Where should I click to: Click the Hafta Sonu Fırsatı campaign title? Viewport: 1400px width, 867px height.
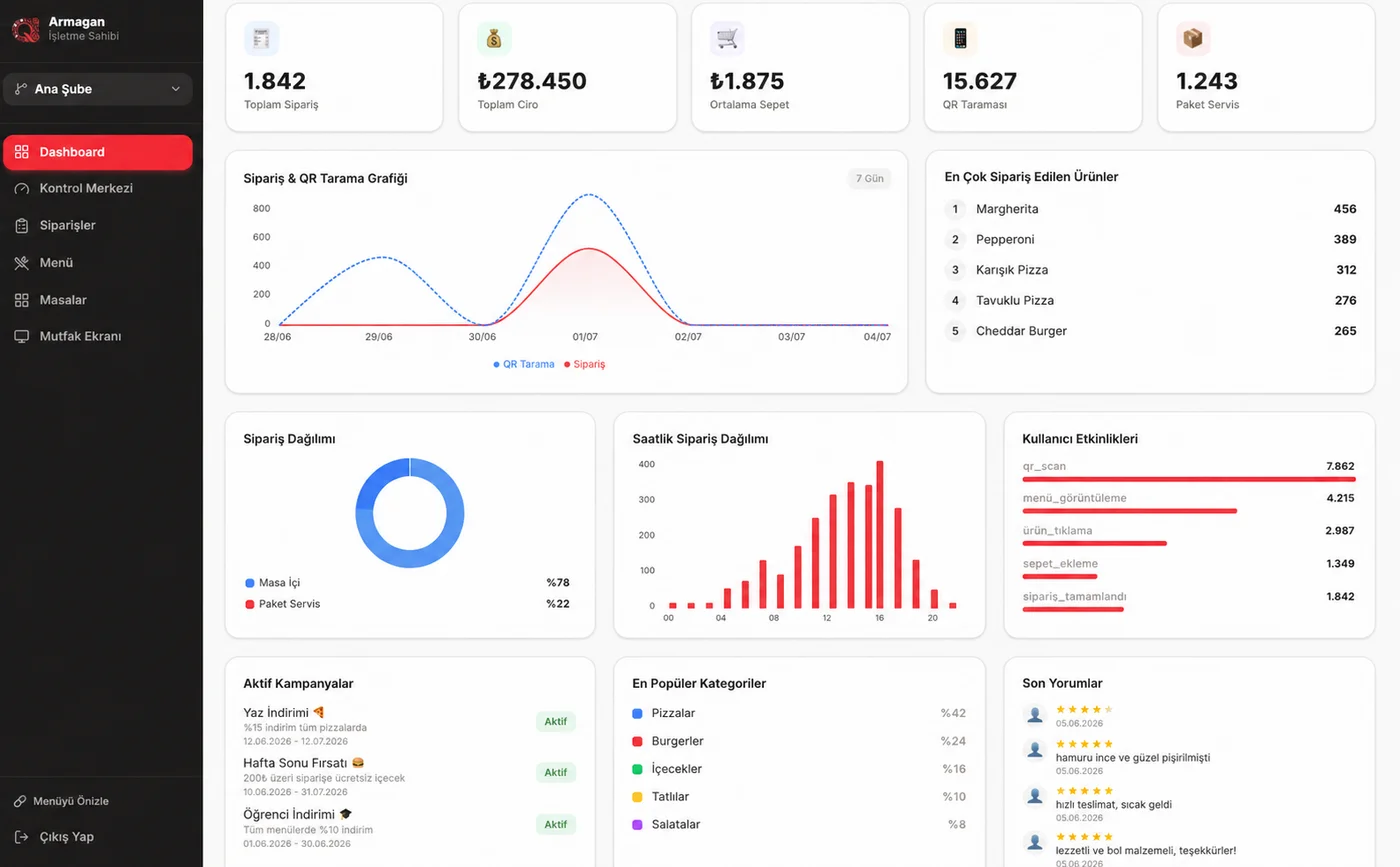click(303, 763)
